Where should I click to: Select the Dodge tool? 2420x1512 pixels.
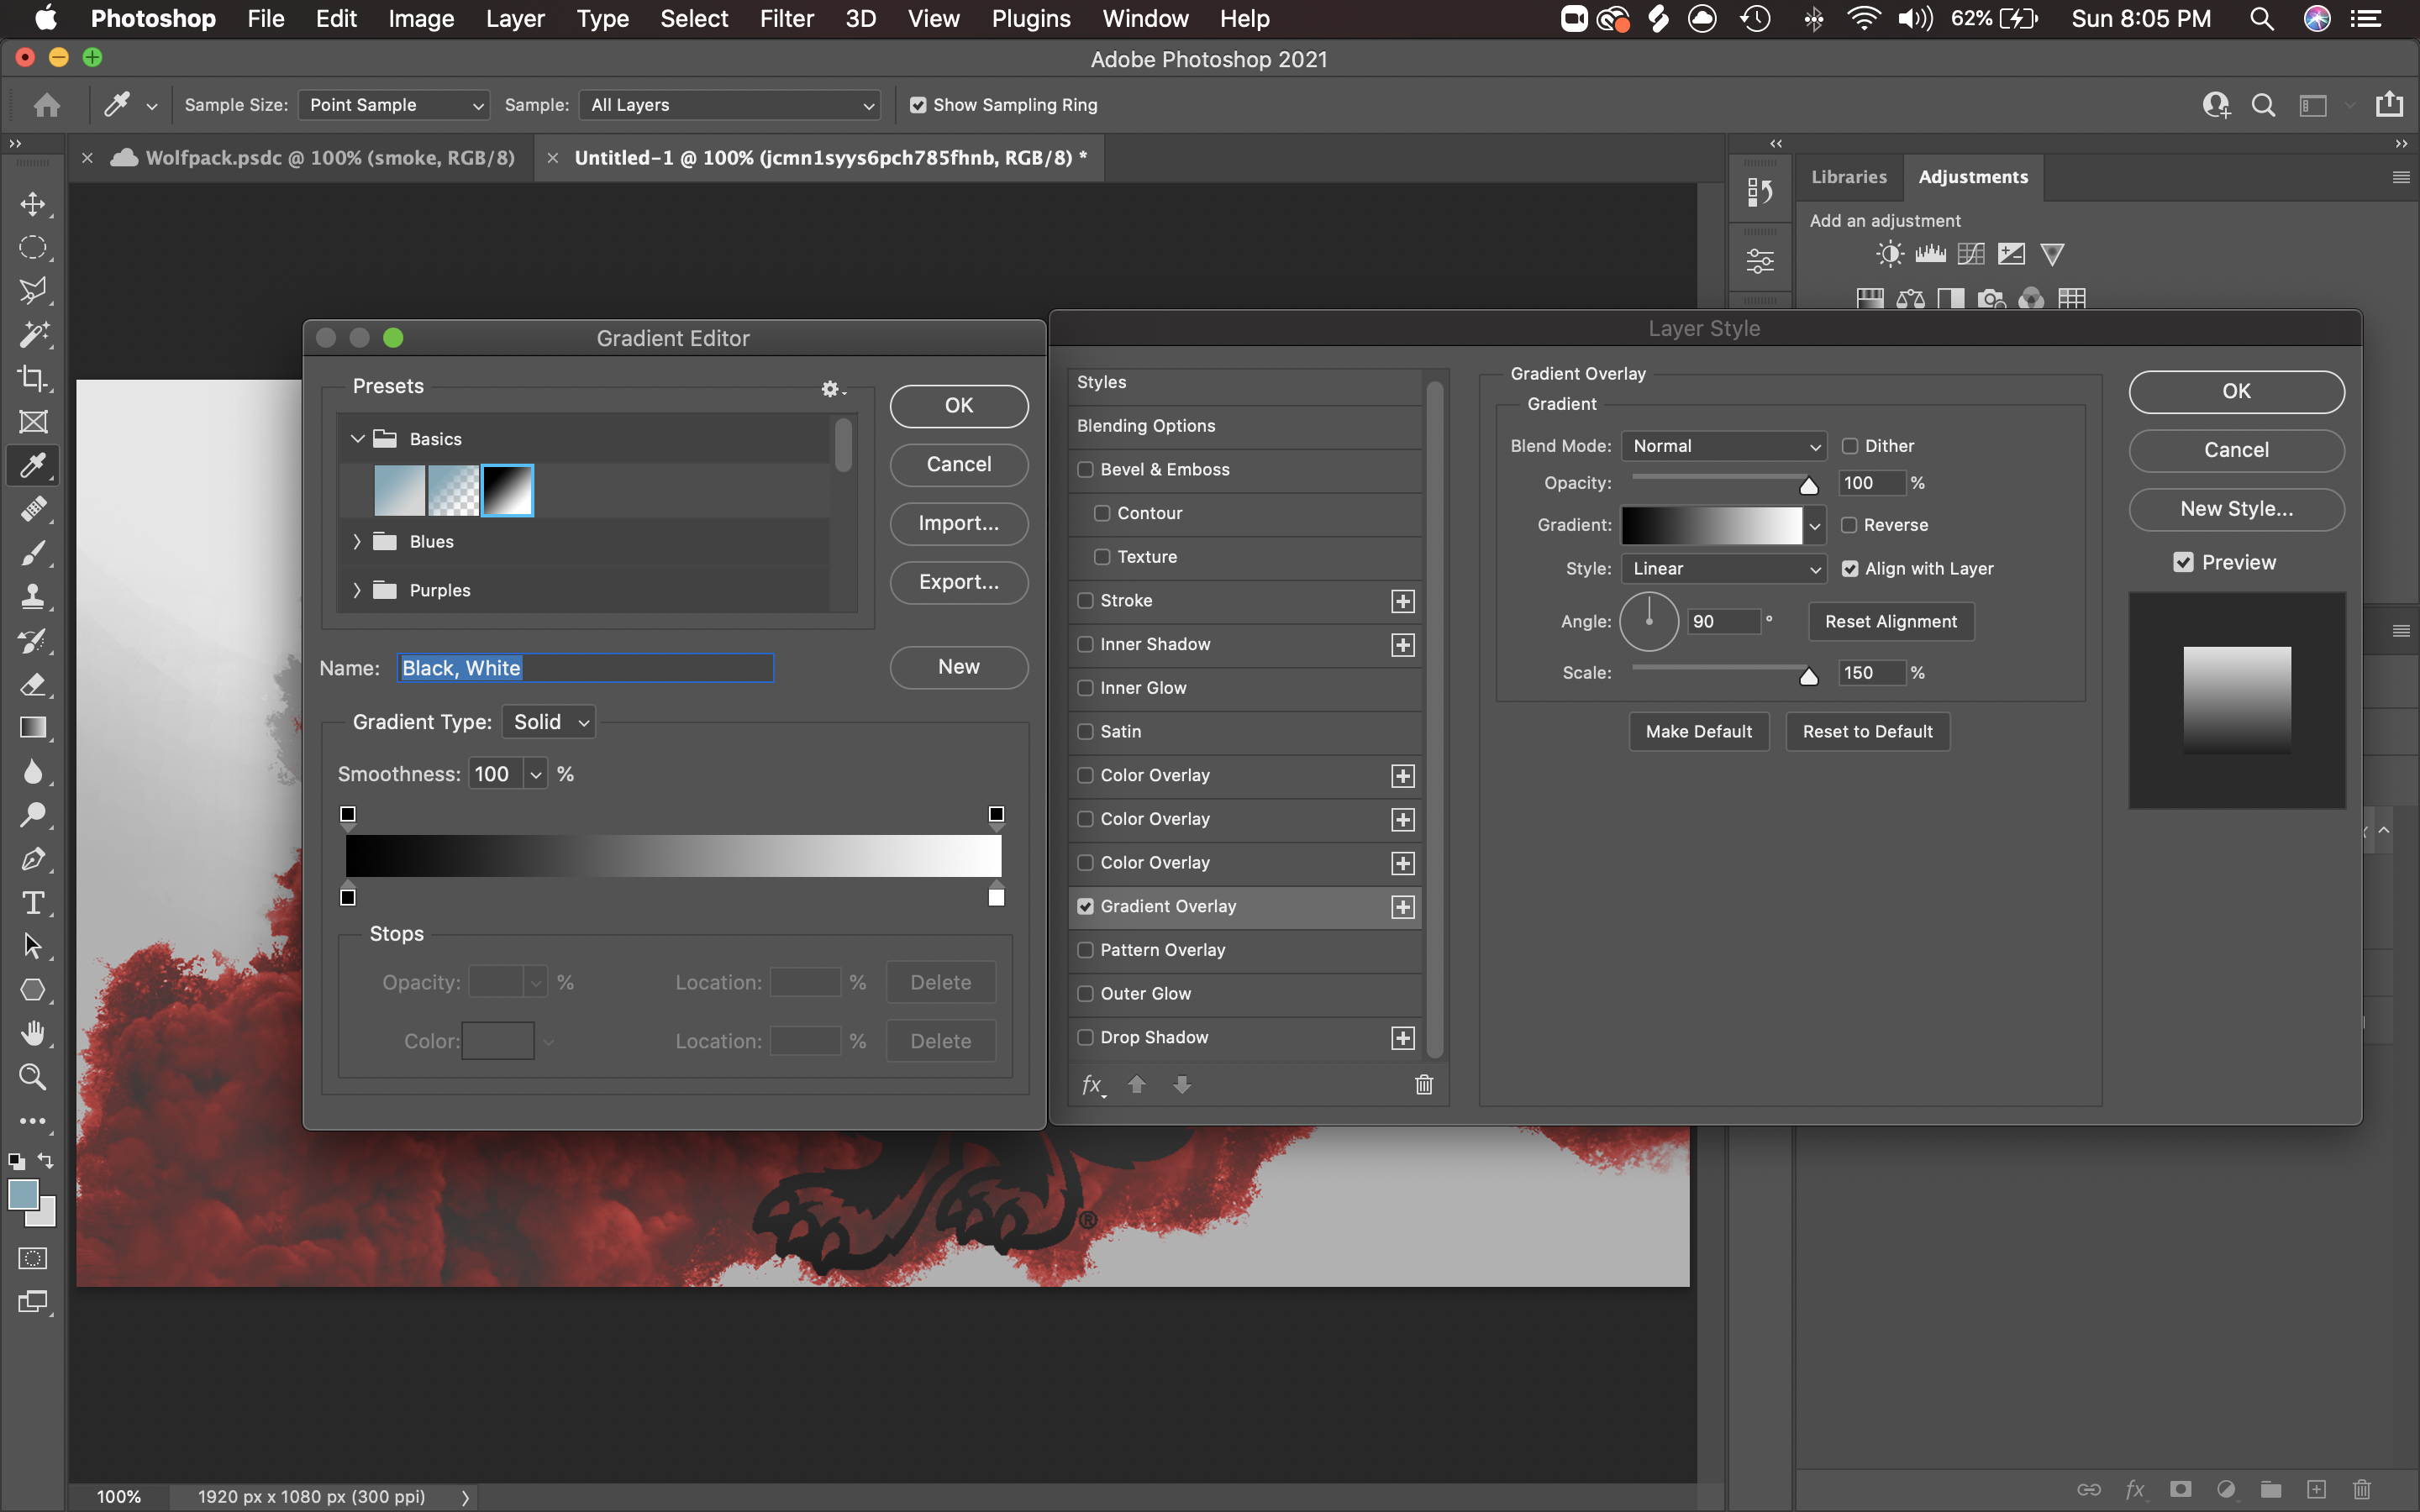coord(33,815)
